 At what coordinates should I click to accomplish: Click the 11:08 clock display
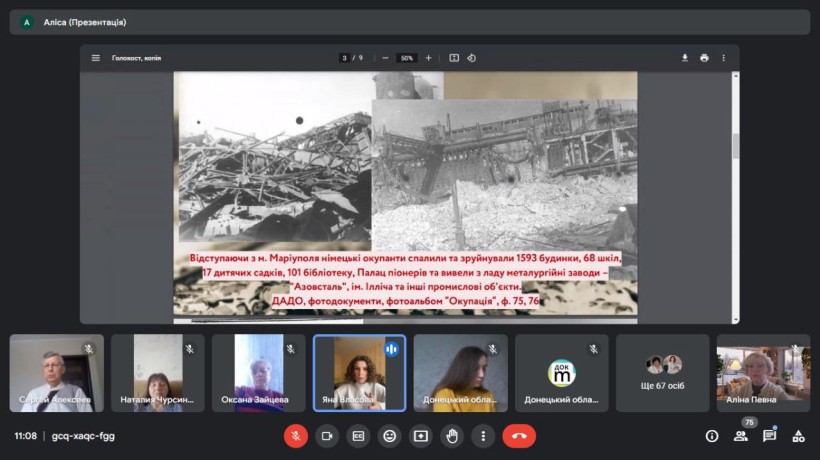(x=26, y=436)
